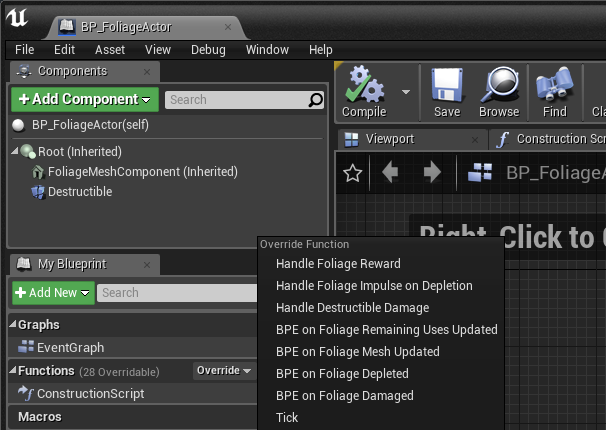Collapse the Root (Inherited) component

[x=15, y=152]
